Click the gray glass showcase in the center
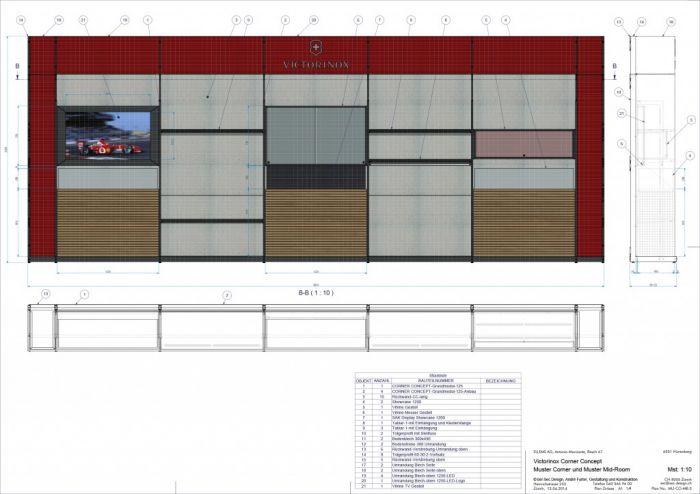The height and width of the screenshot is (494, 700). [x=316, y=134]
